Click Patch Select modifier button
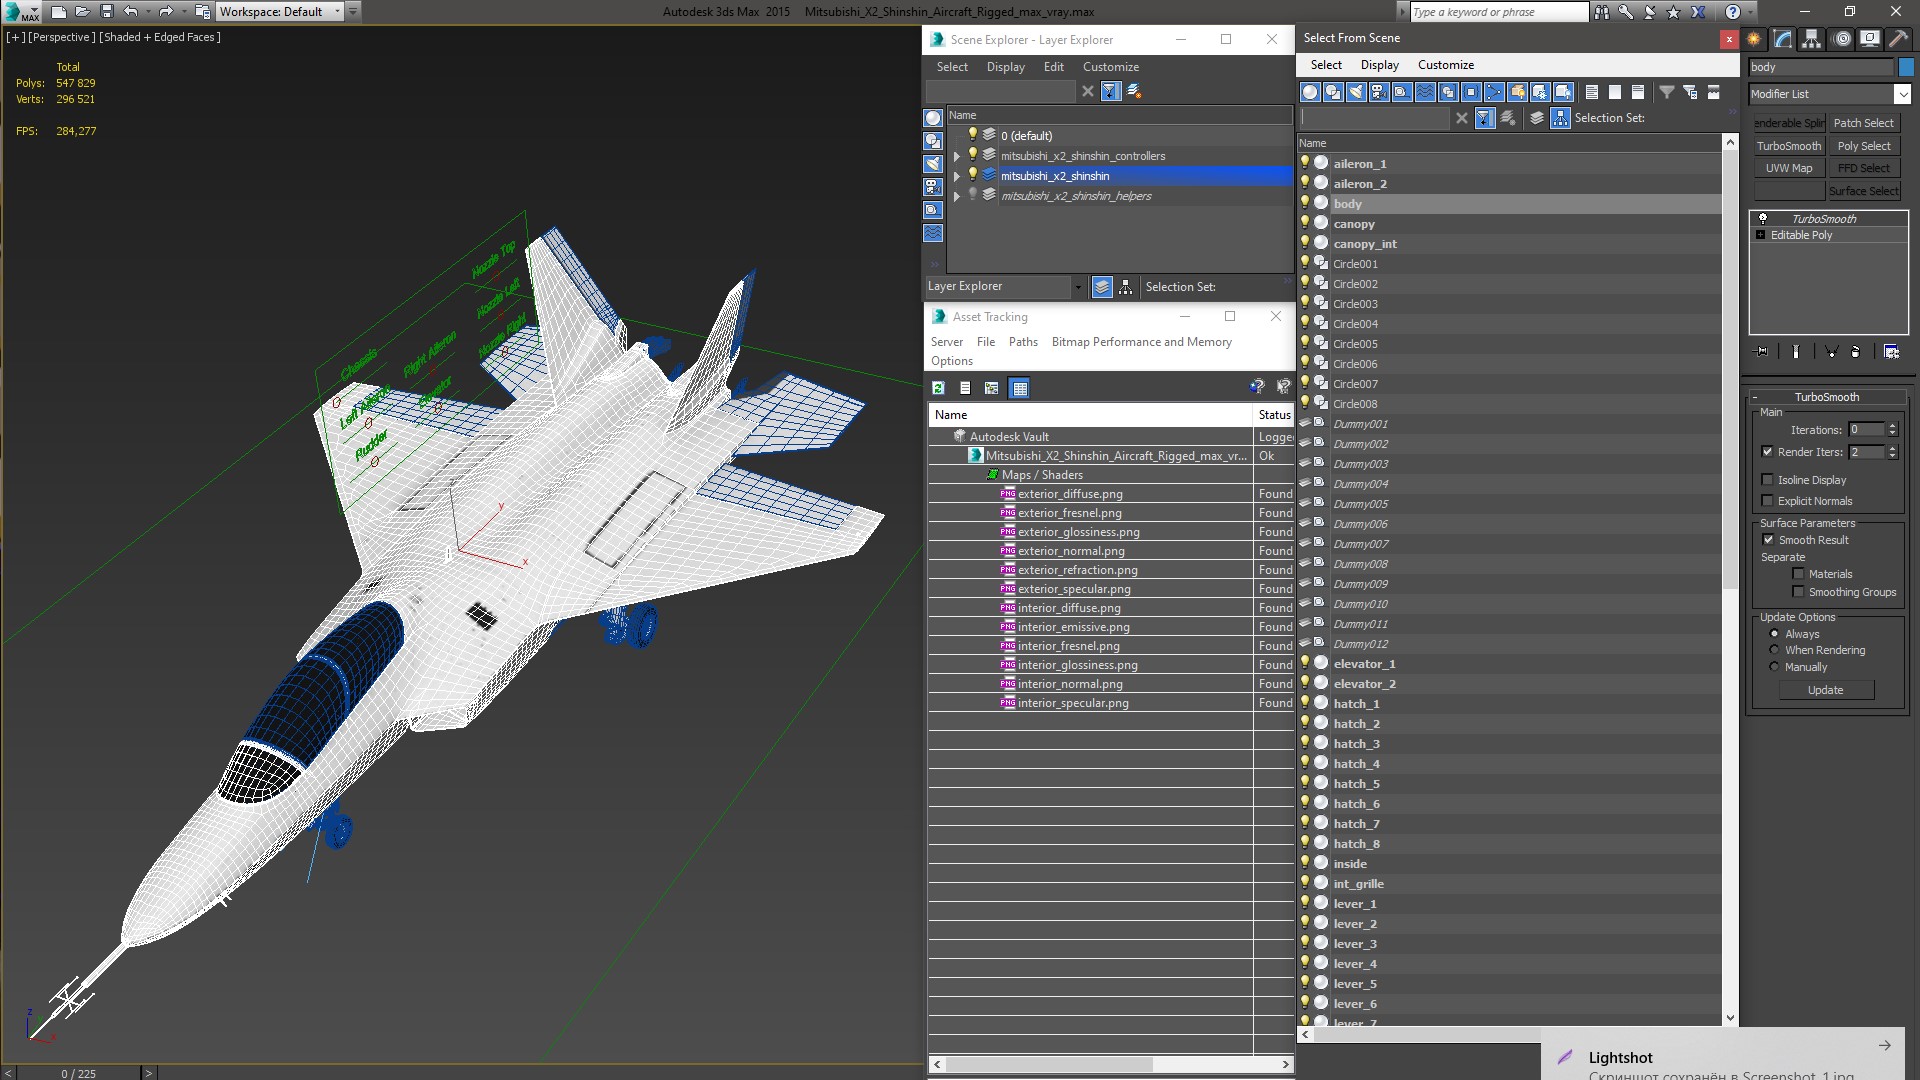1920x1080 pixels. [x=1864, y=123]
